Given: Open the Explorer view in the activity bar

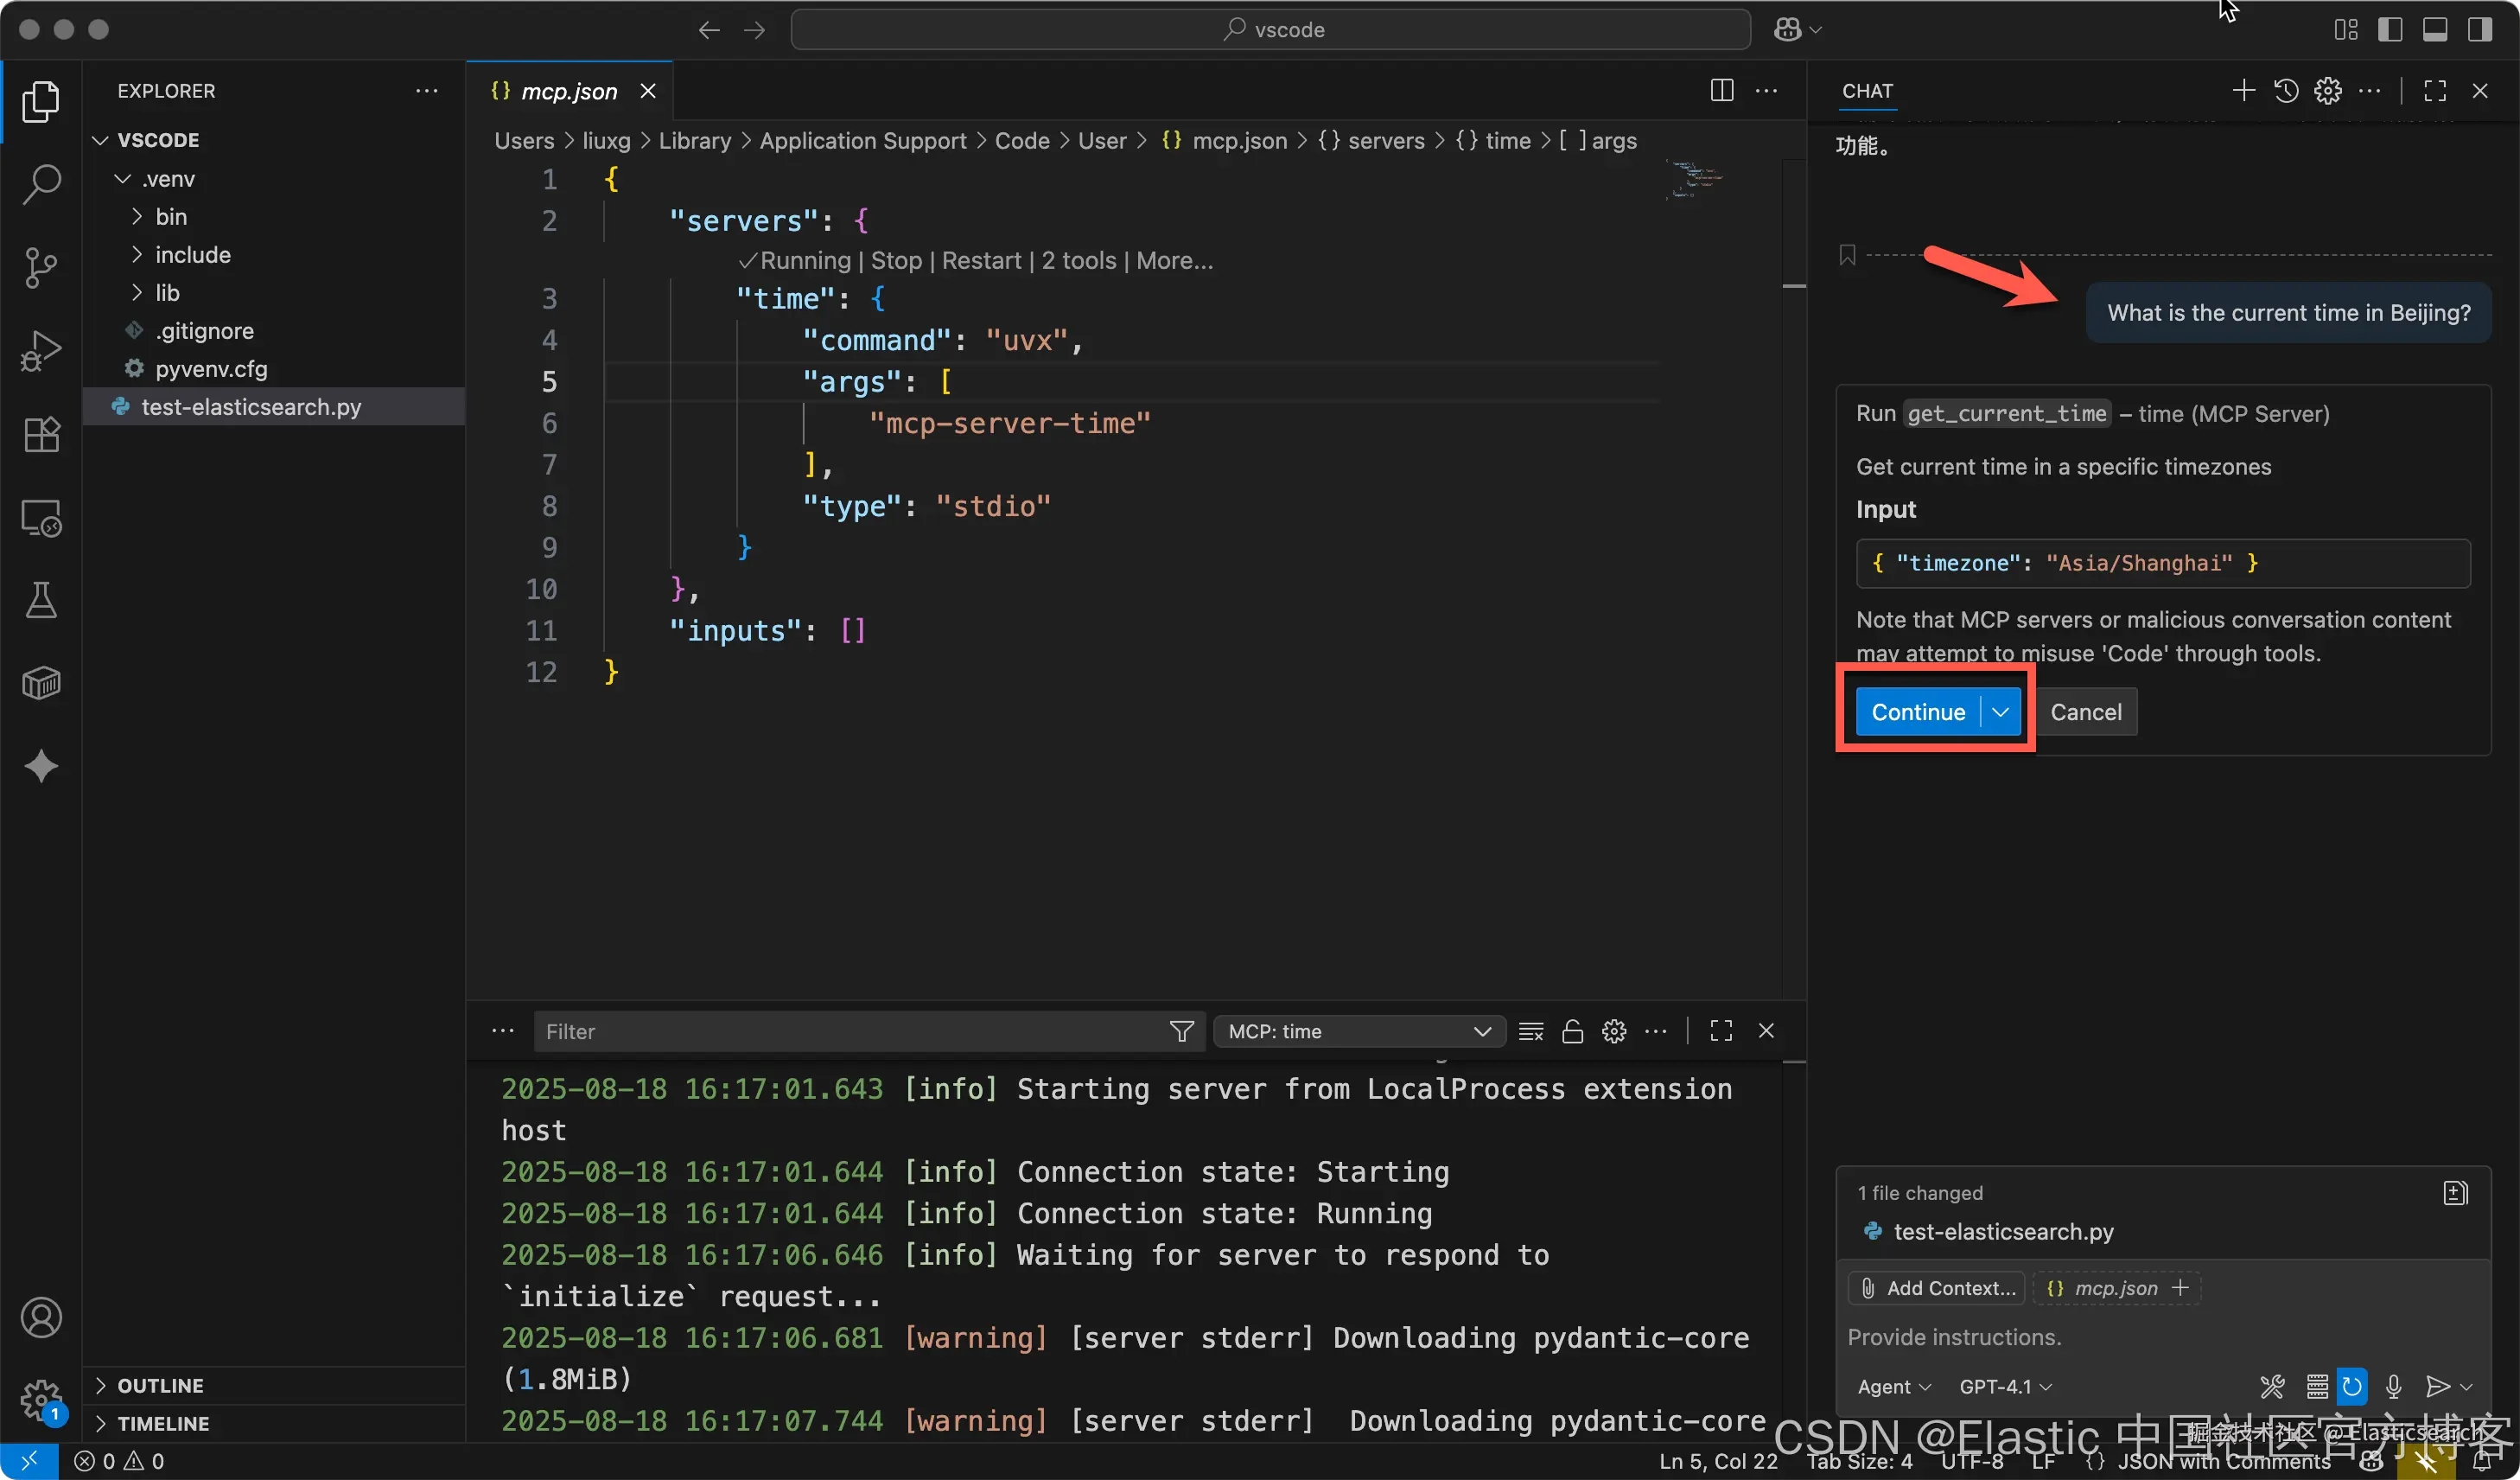Looking at the screenshot, I should point(41,101).
